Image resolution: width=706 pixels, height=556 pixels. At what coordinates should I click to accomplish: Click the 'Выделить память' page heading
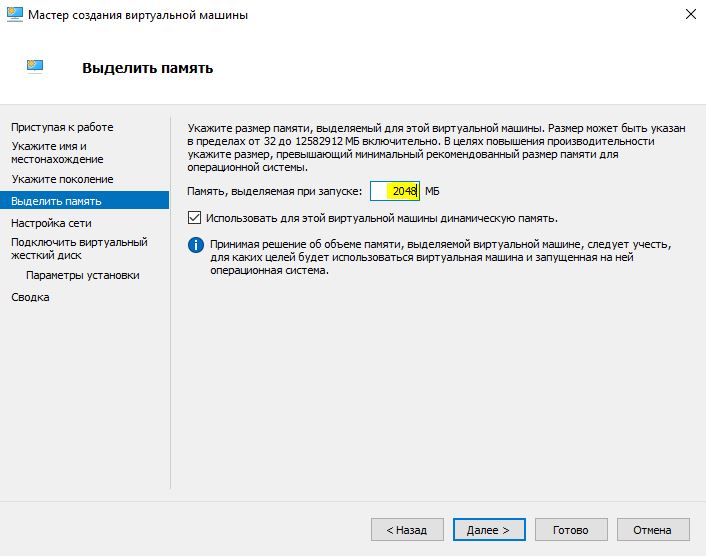pyautogui.click(x=148, y=68)
